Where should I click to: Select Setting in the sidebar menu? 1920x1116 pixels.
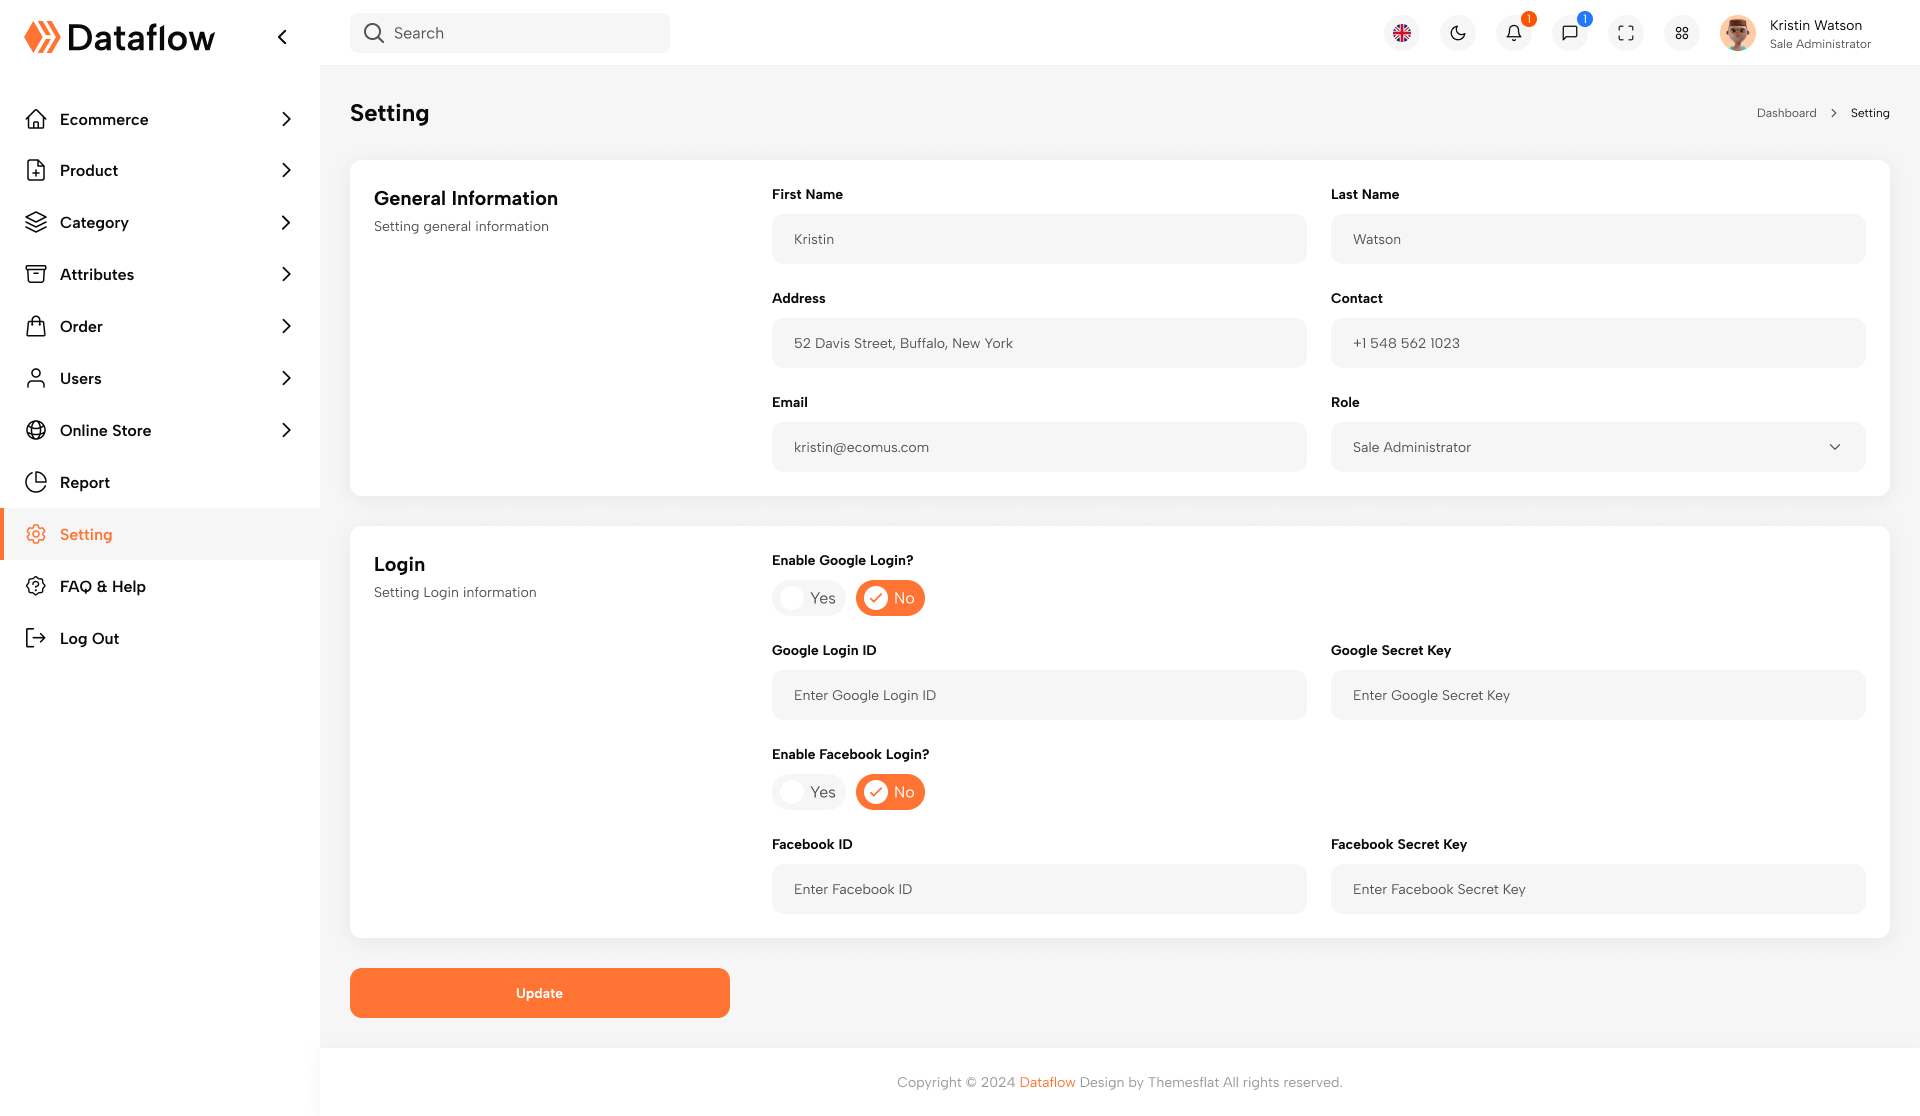tap(86, 534)
